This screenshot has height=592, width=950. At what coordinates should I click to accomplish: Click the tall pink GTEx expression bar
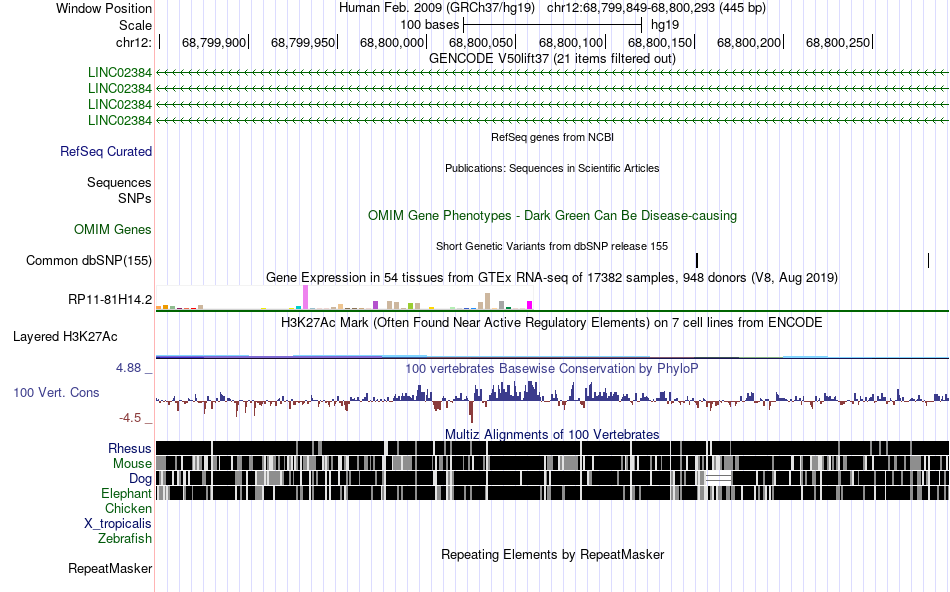pyautogui.click(x=306, y=298)
